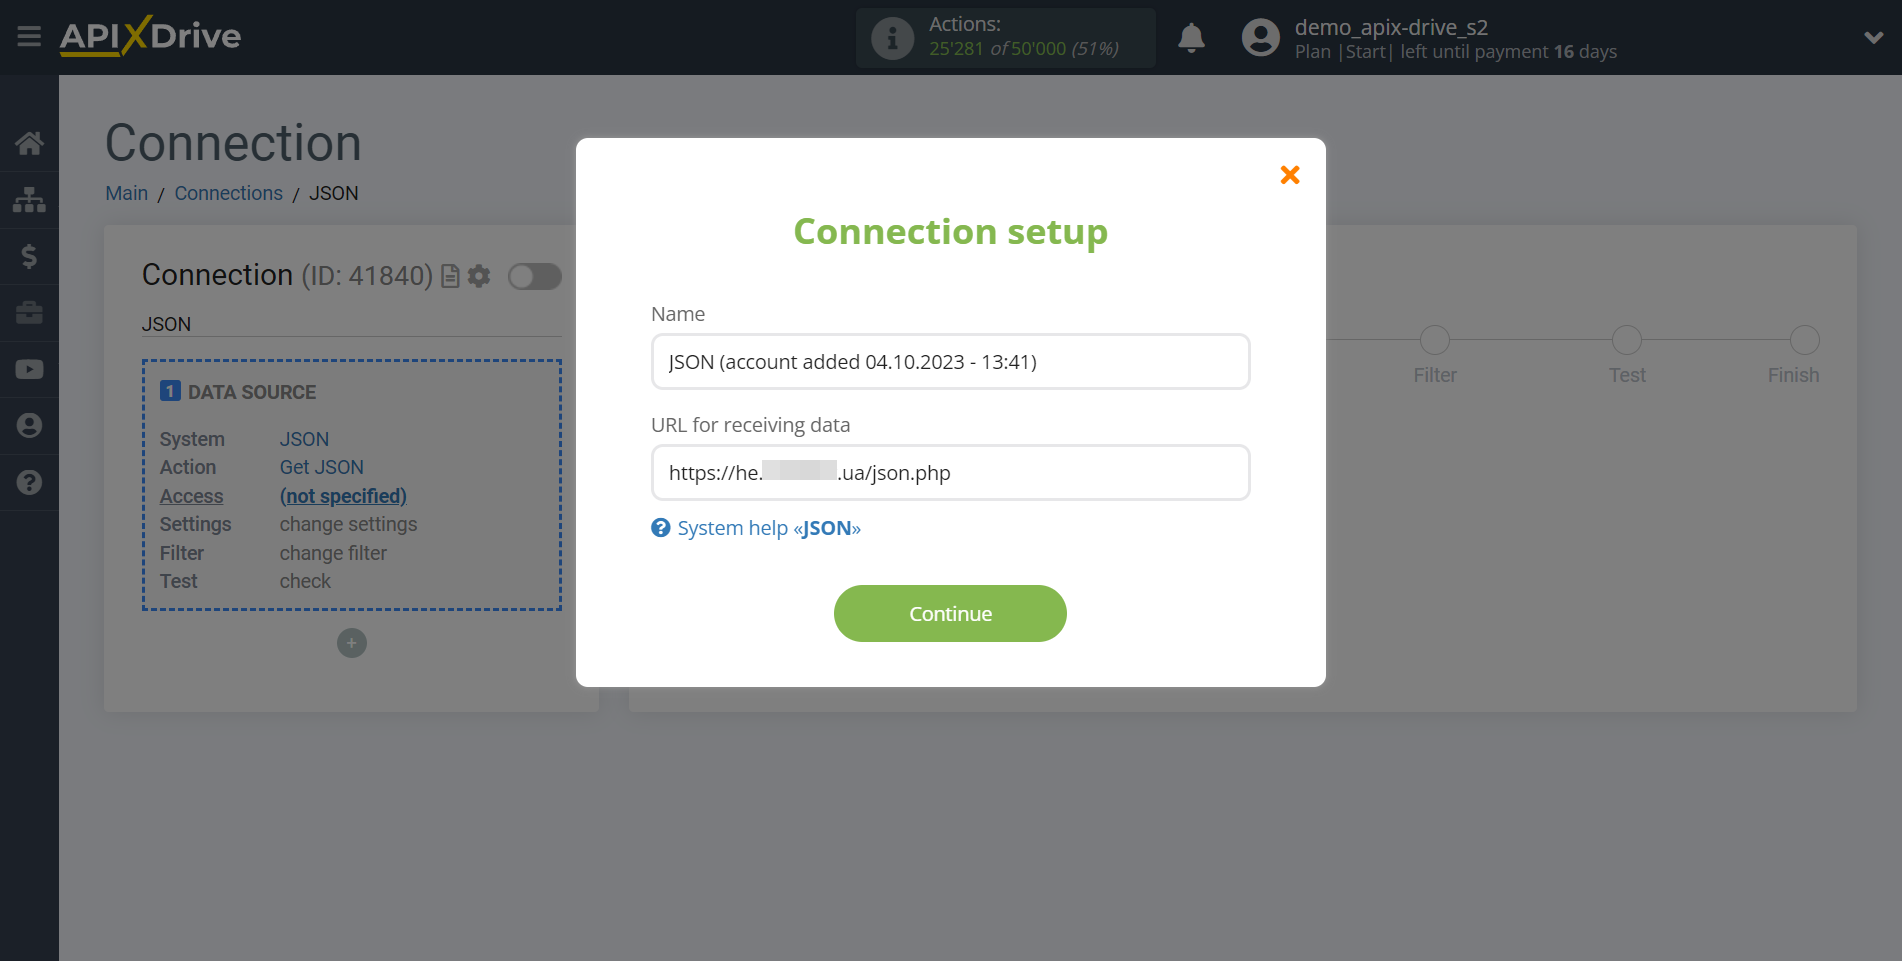Image resolution: width=1902 pixels, height=961 pixels.
Task: Toggle the connection enable switch
Action: click(x=535, y=276)
